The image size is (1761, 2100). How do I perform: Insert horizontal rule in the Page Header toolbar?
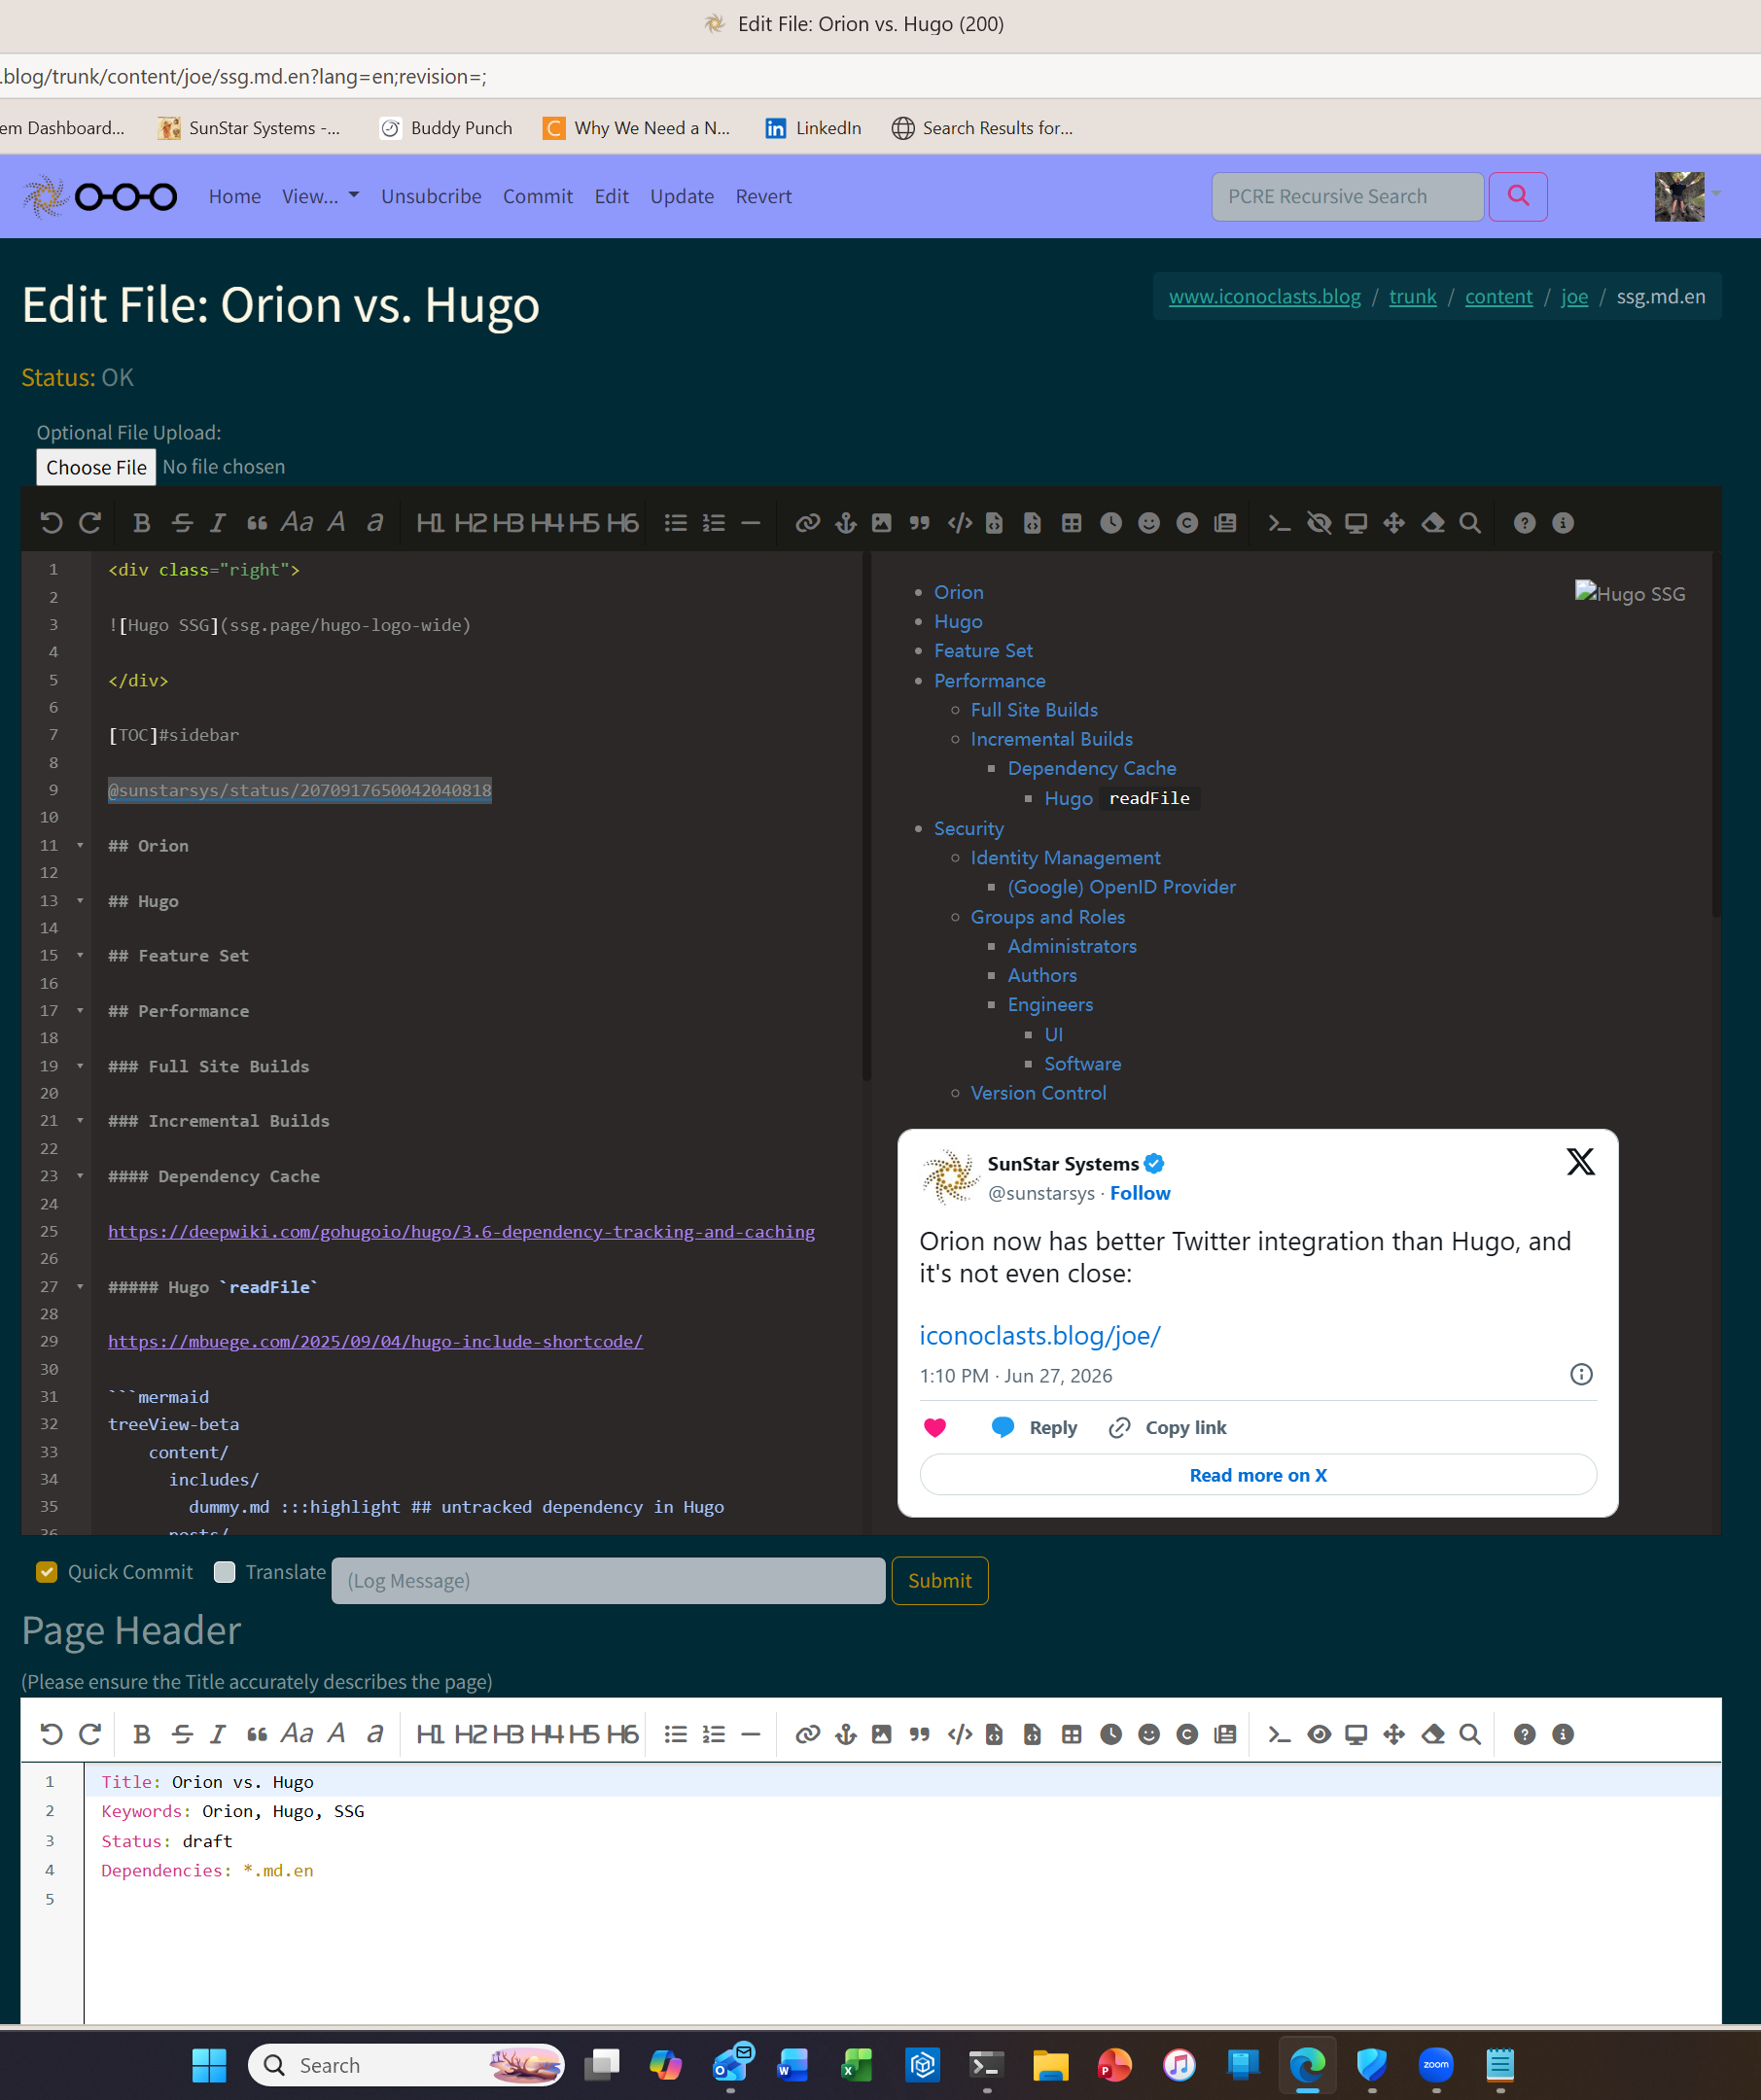751,1734
